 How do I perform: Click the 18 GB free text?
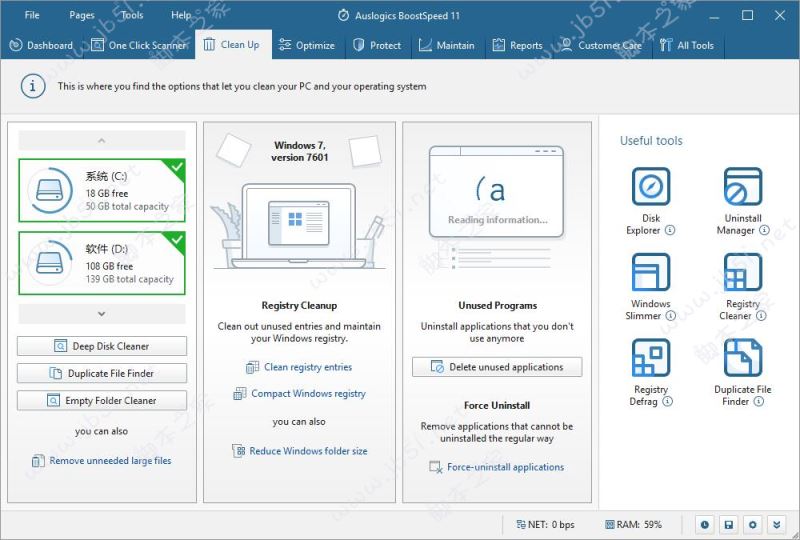107,193
